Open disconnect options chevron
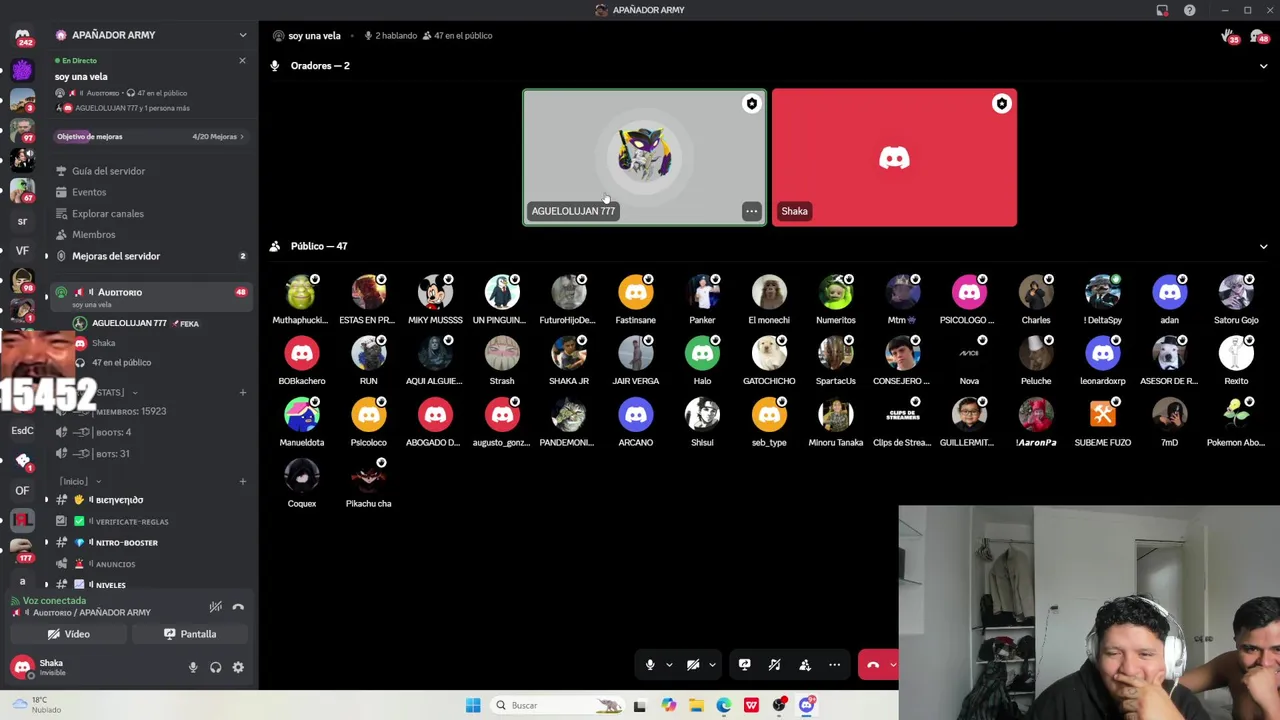 [x=892, y=665]
